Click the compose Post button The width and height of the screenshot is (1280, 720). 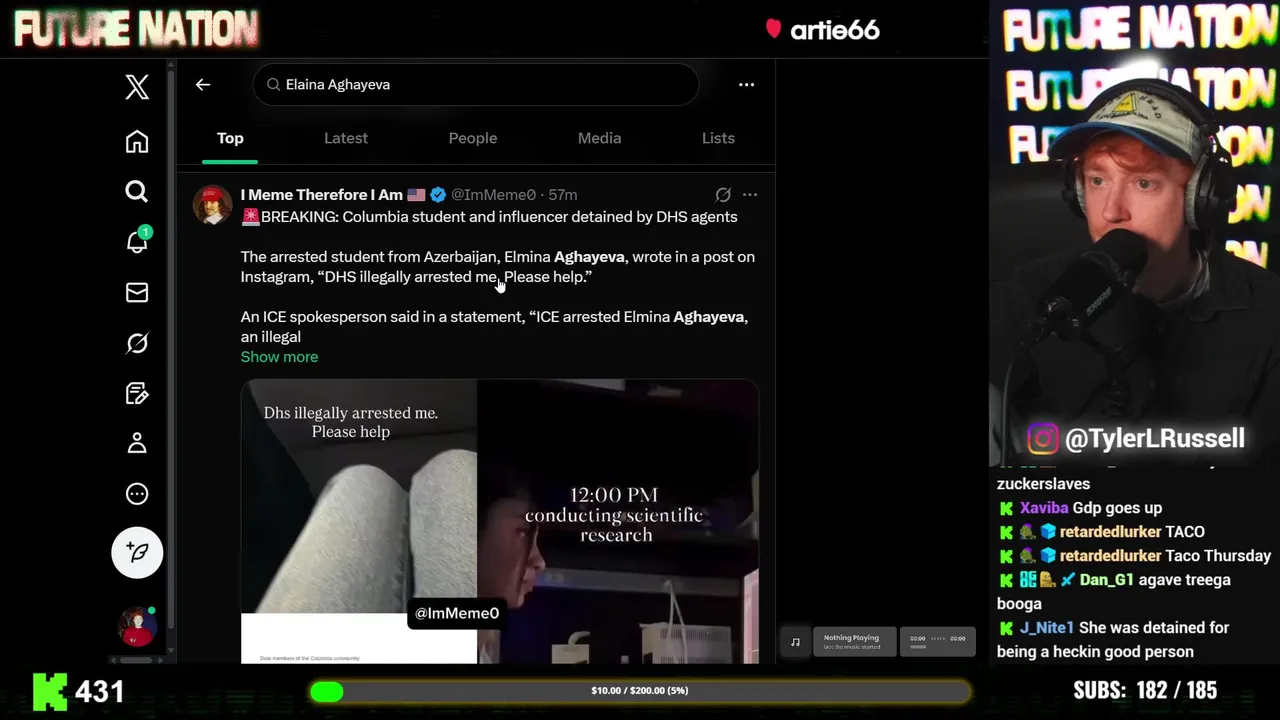coord(137,552)
